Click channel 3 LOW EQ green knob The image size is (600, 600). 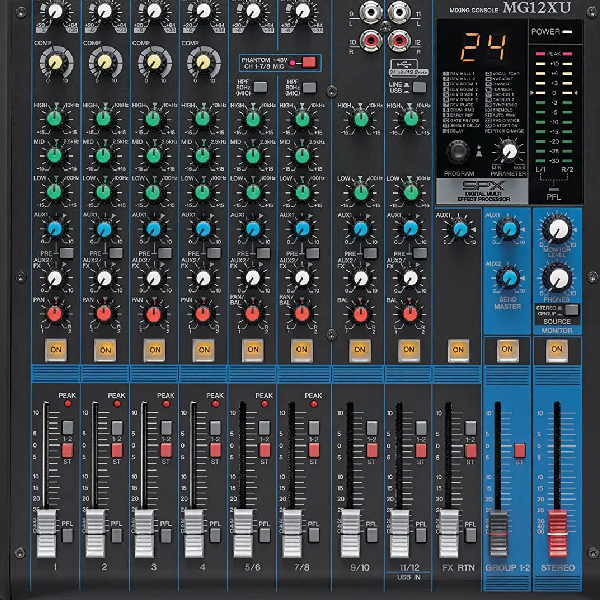(153, 192)
